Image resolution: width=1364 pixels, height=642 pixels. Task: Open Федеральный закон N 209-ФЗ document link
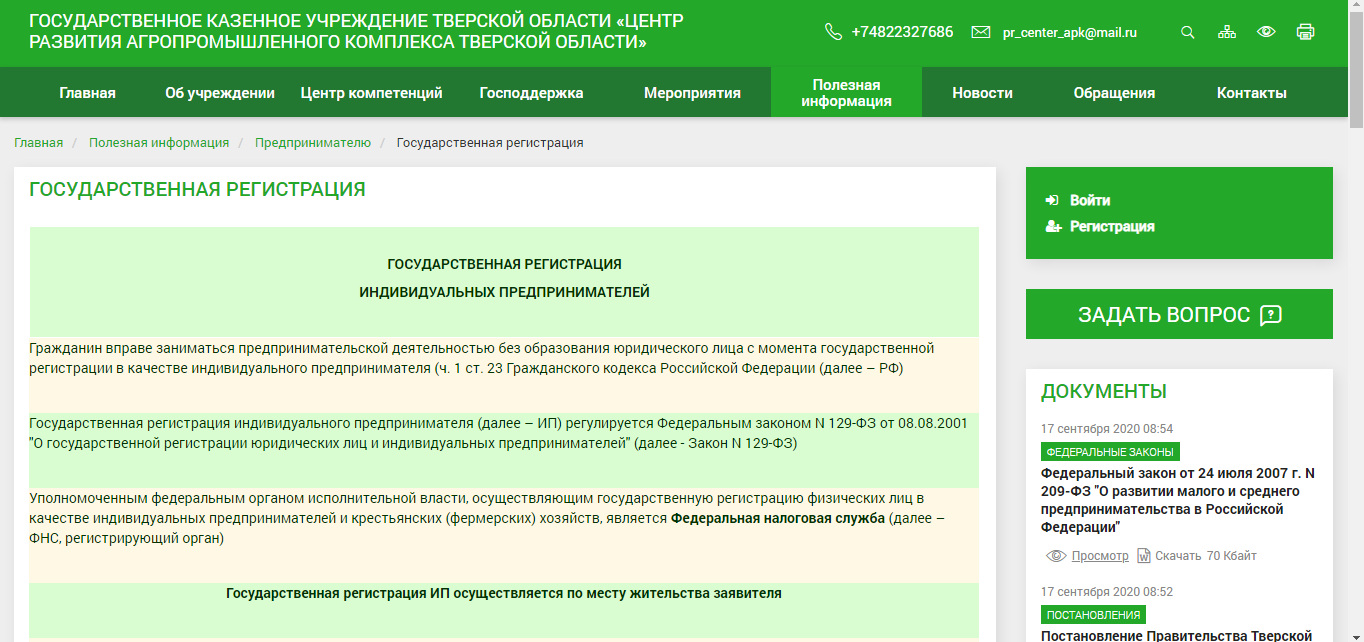click(1178, 500)
